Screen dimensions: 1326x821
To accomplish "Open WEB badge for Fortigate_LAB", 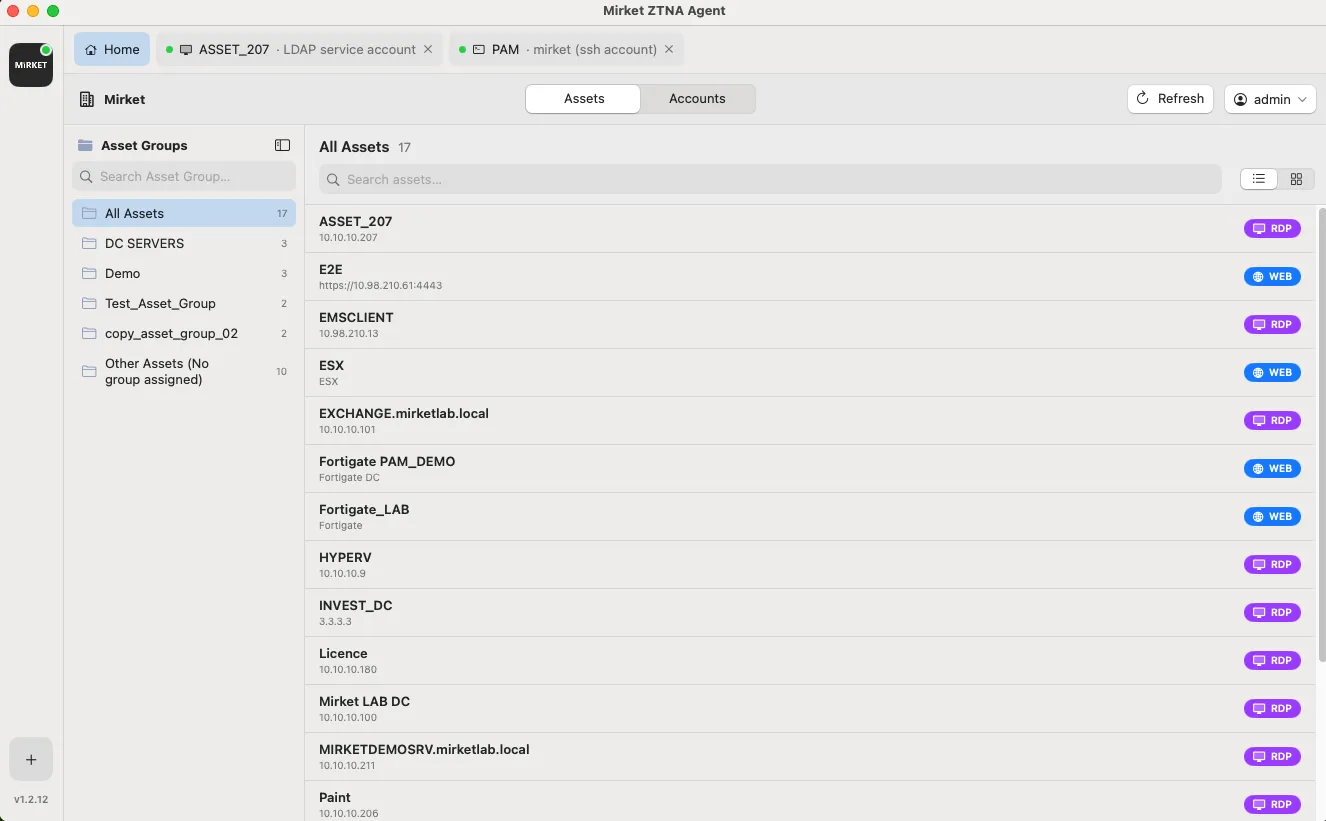I will [x=1272, y=516].
